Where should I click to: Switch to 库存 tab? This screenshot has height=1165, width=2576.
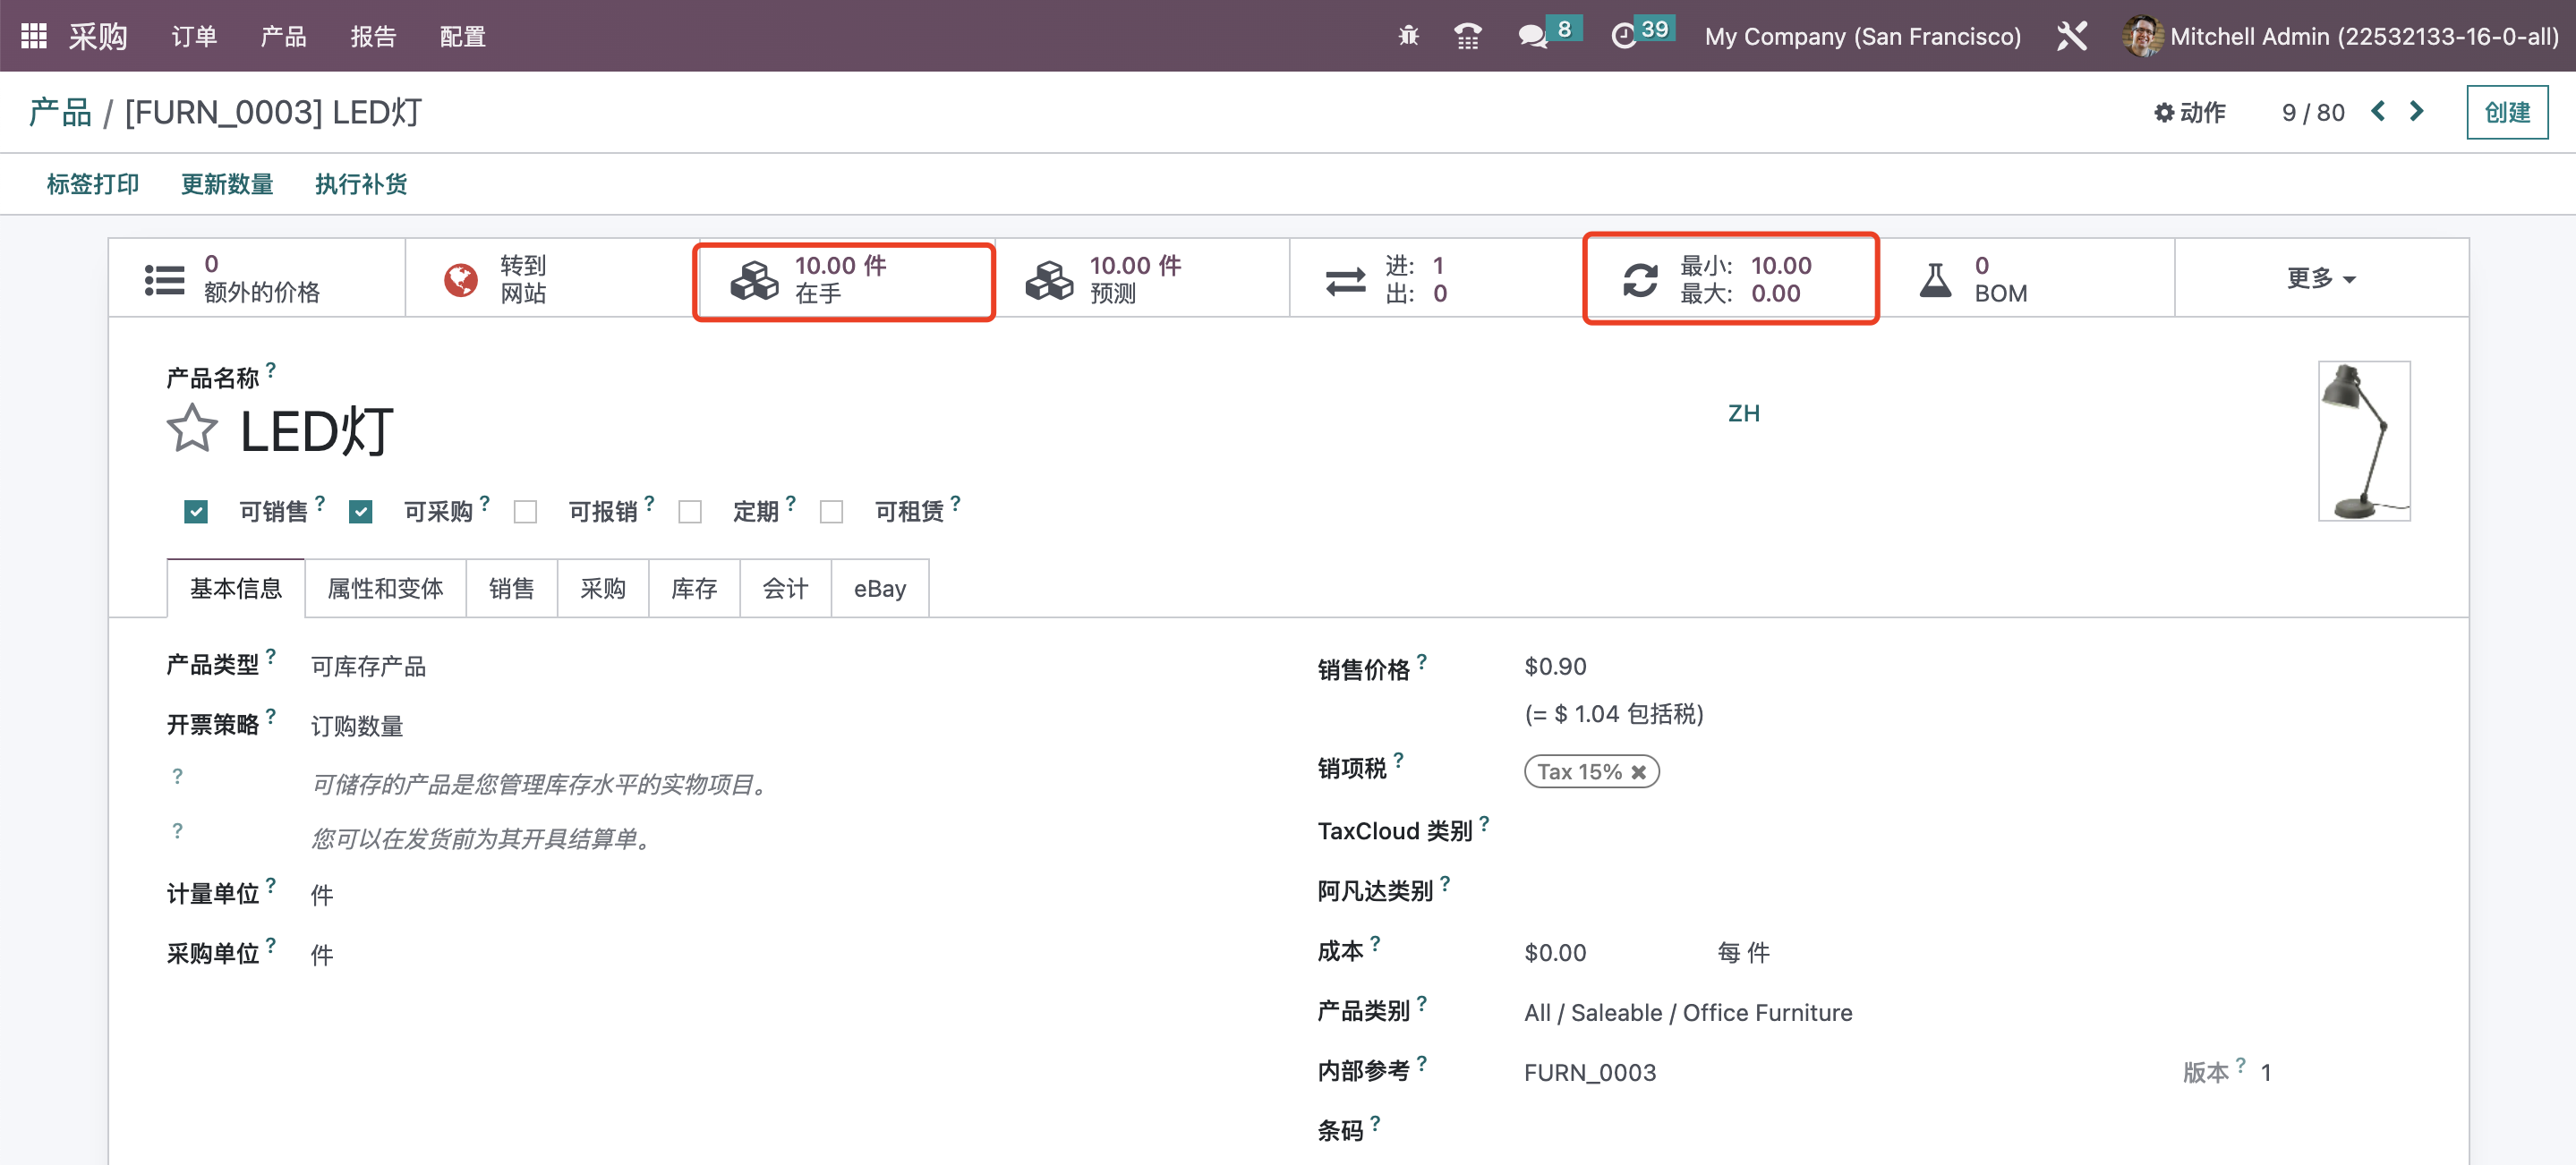pos(694,588)
